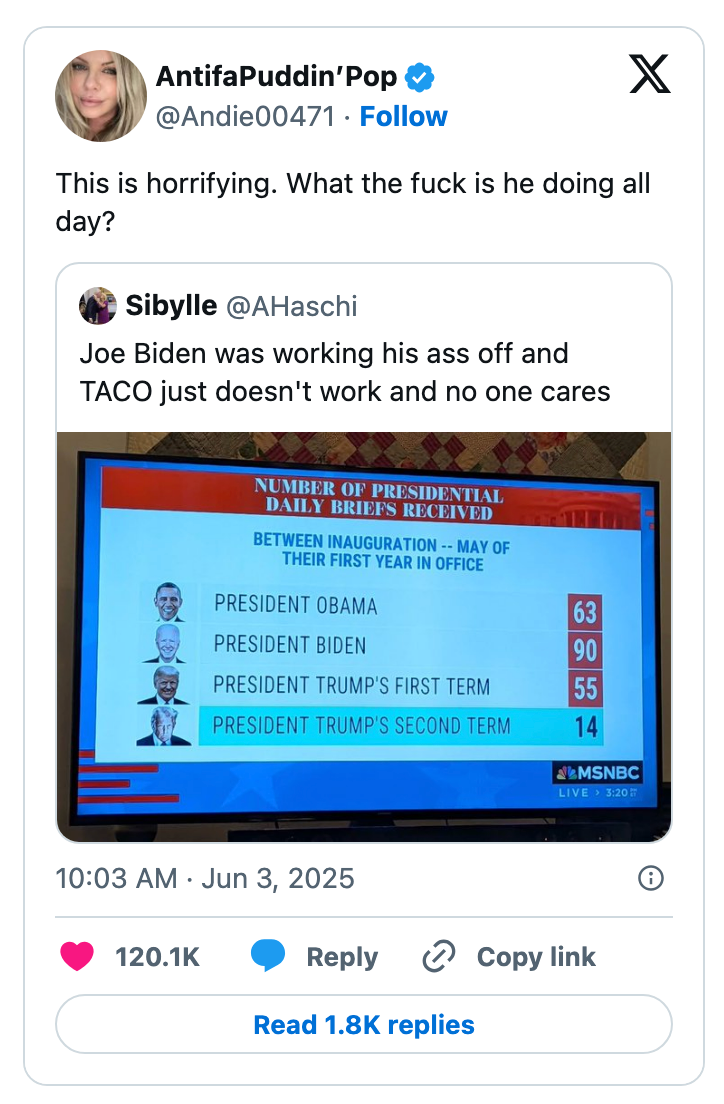
Task: Expand the replies with Read 1.8K replies
Action: click(x=363, y=1023)
